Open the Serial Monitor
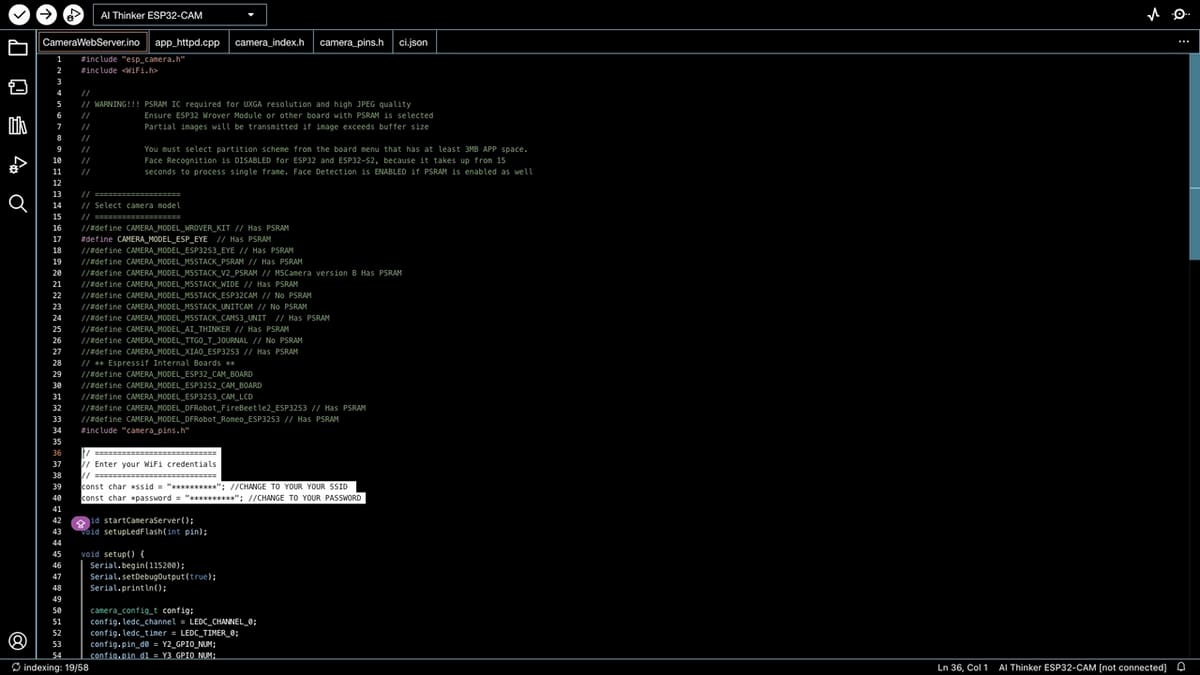 pyautogui.click(x=1180, y=15)
